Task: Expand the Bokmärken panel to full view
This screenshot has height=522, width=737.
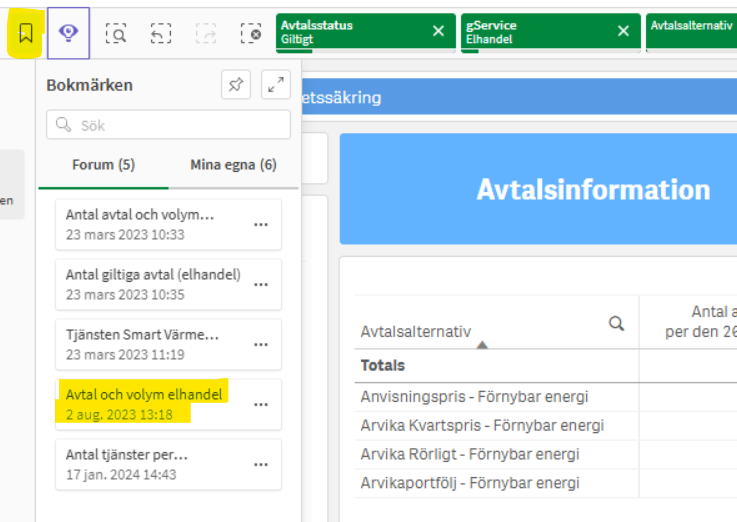Action: click(276, 85)
